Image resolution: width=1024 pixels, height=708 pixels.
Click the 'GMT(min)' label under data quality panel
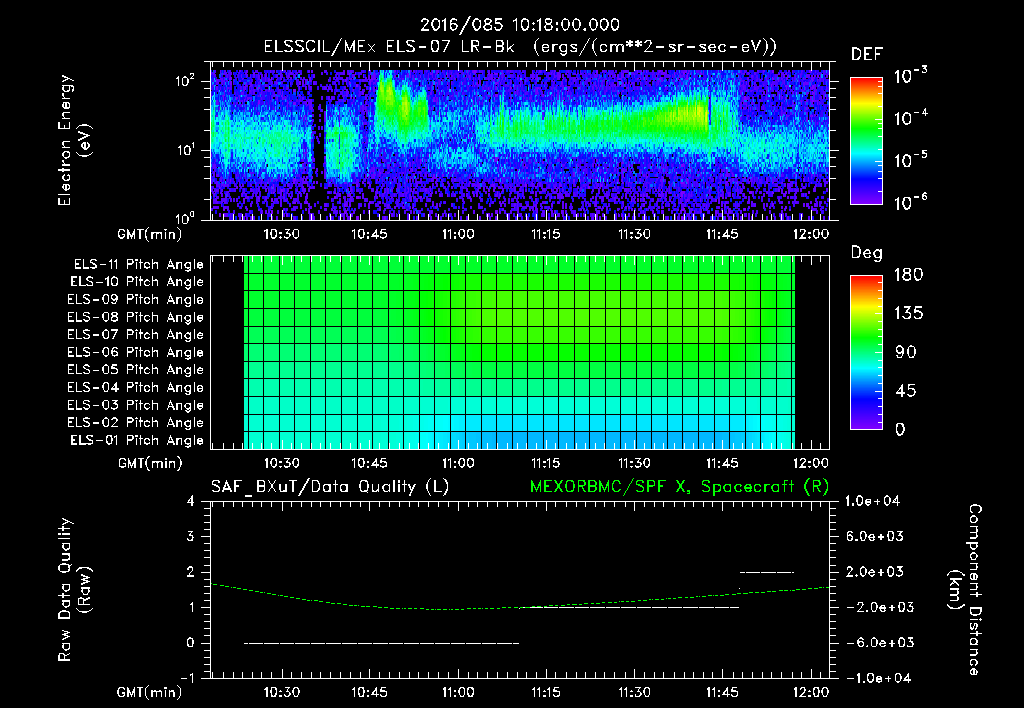(x=150, y=692)
